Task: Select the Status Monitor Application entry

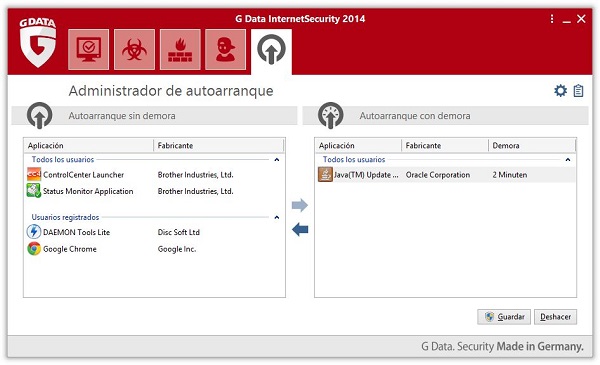Action: pyautogui.click(x=154, y=191)
